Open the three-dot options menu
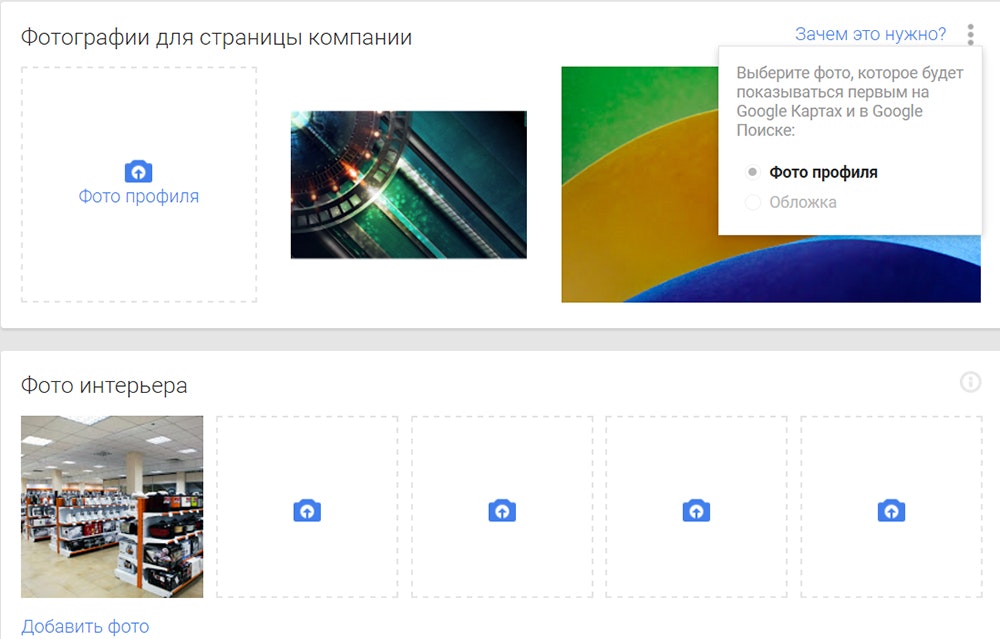The height and width of the screenshot is (639, 1000). click(970, 35)
